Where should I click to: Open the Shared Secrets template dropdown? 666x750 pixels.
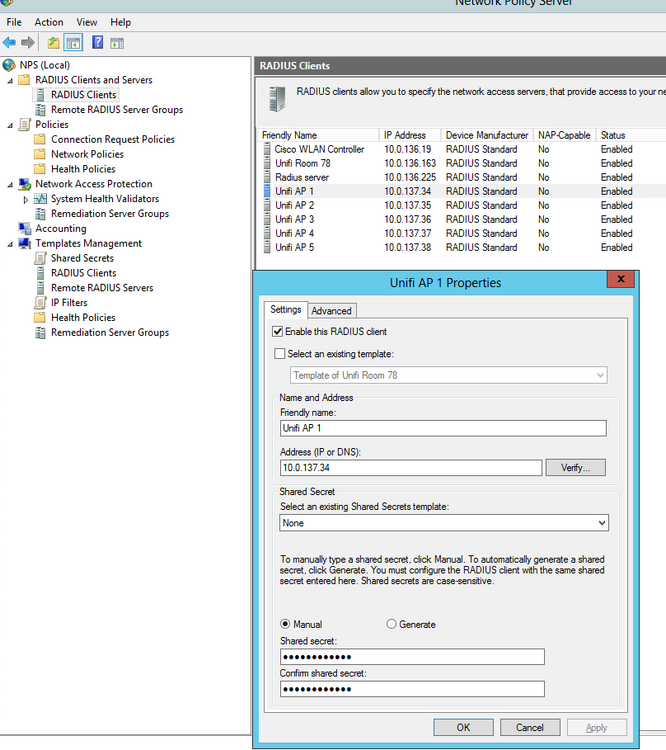click(602, 523)
